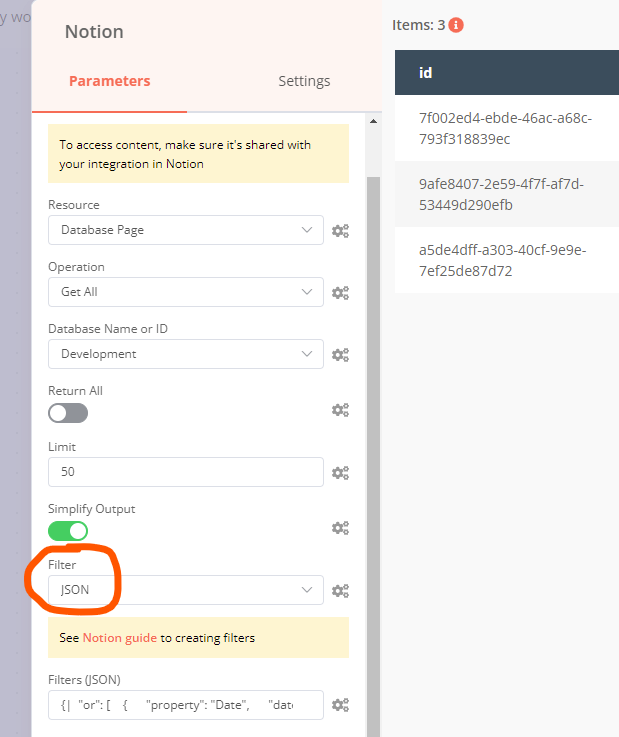Open options gear next to Operation field
This screenshot has width=619, height=737.
pyautogui.click(x=341, y=293)
